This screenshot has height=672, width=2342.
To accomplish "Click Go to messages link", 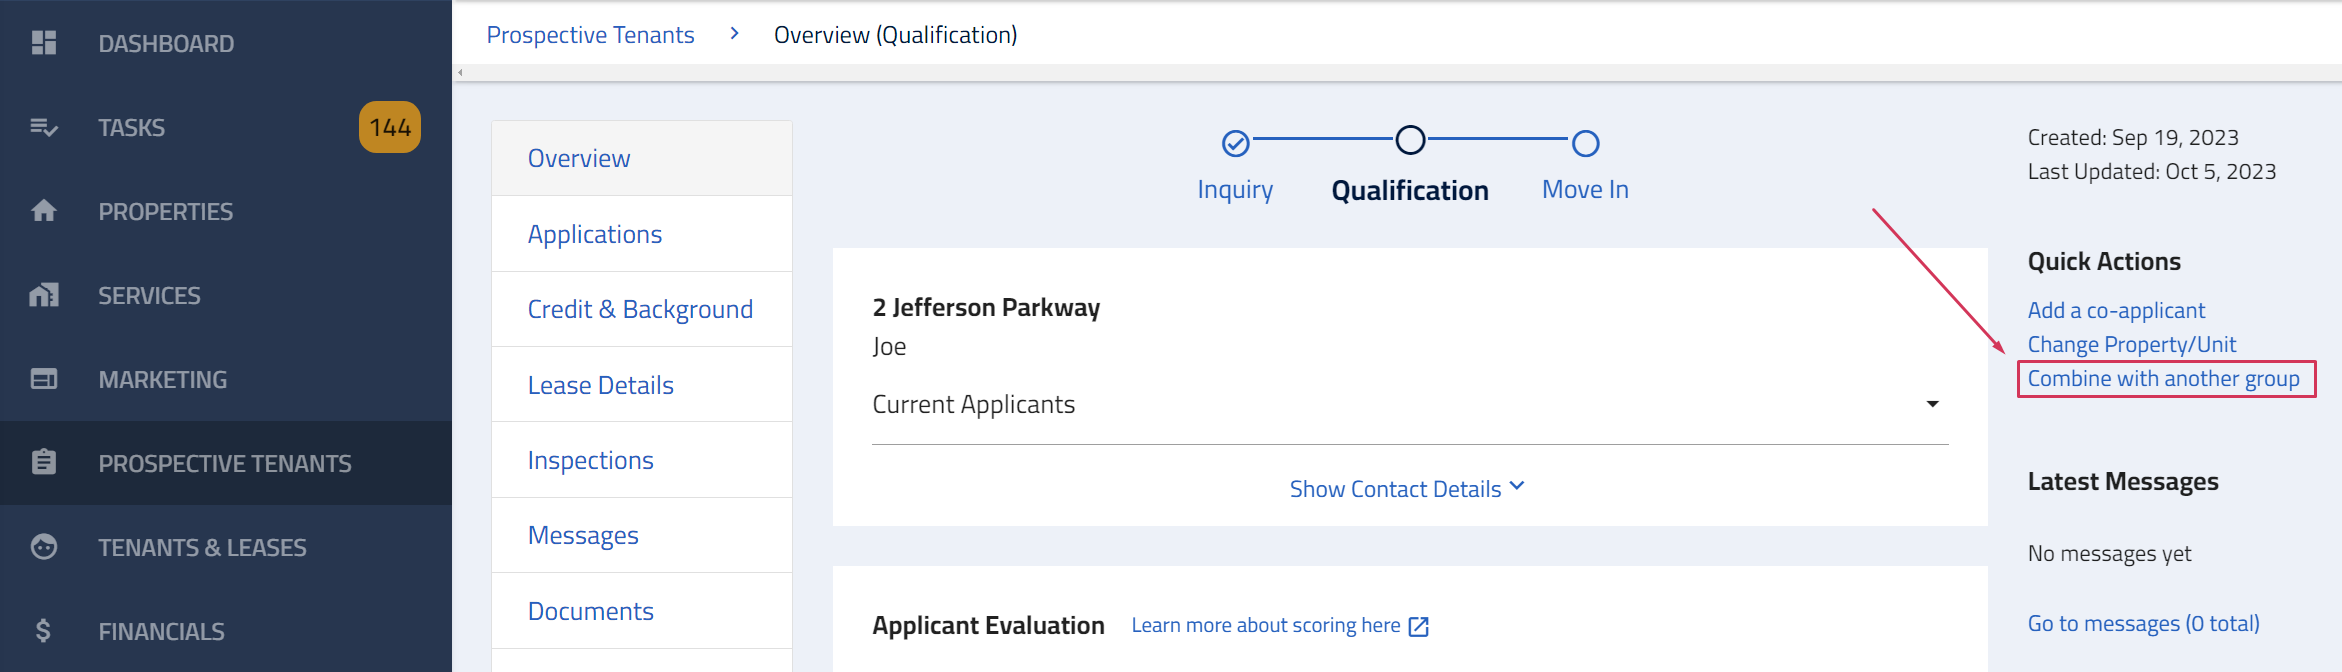I will click(x=2143, y=623).
